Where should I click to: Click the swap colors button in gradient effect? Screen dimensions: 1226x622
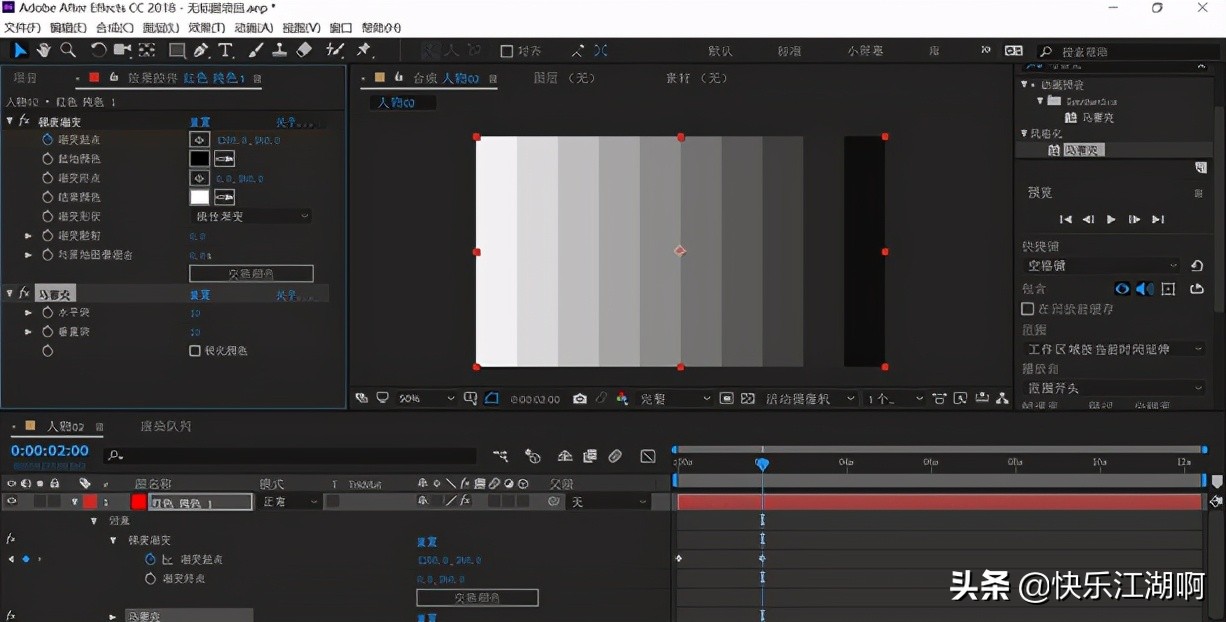(x=251, y=273)
